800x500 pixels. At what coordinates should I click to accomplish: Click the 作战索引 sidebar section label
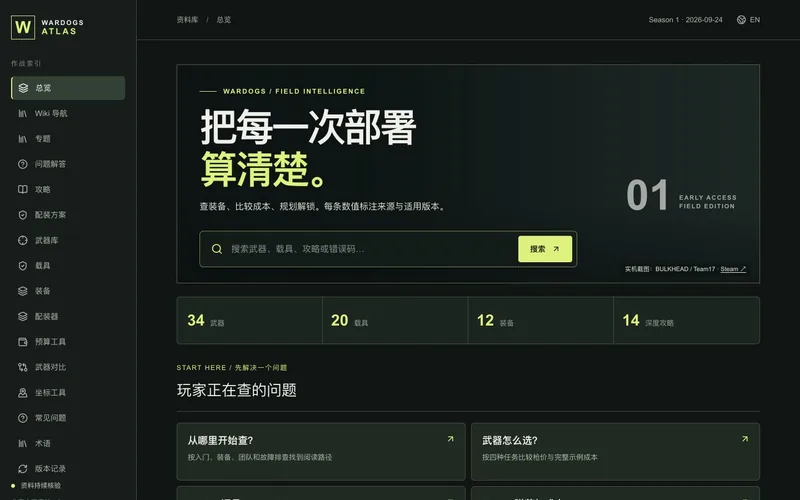point(26,63)
